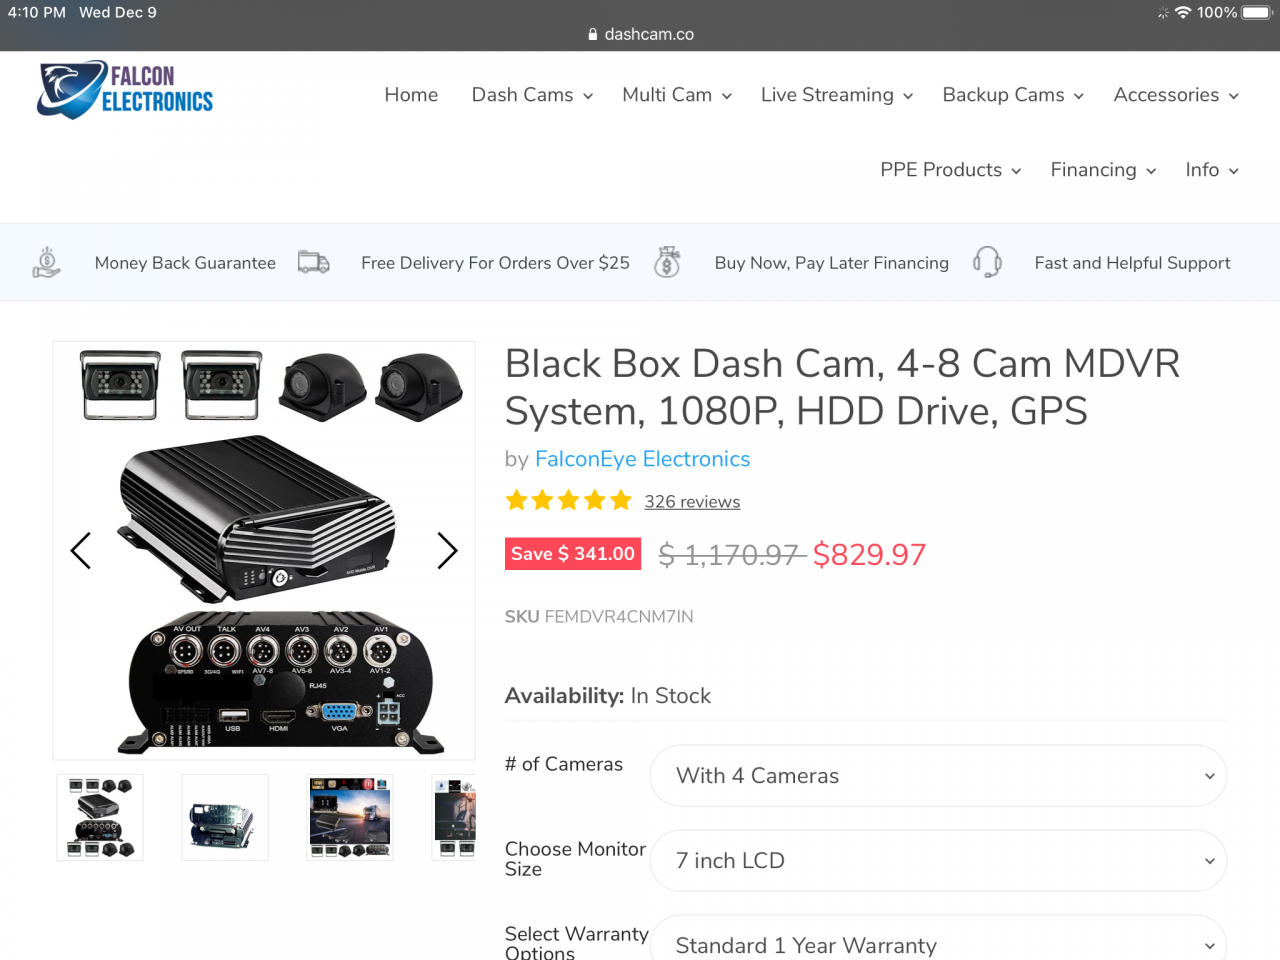Open the monitor size dropdown
The width and height of the screenshot is (1280, 960).
coord(938,861)
